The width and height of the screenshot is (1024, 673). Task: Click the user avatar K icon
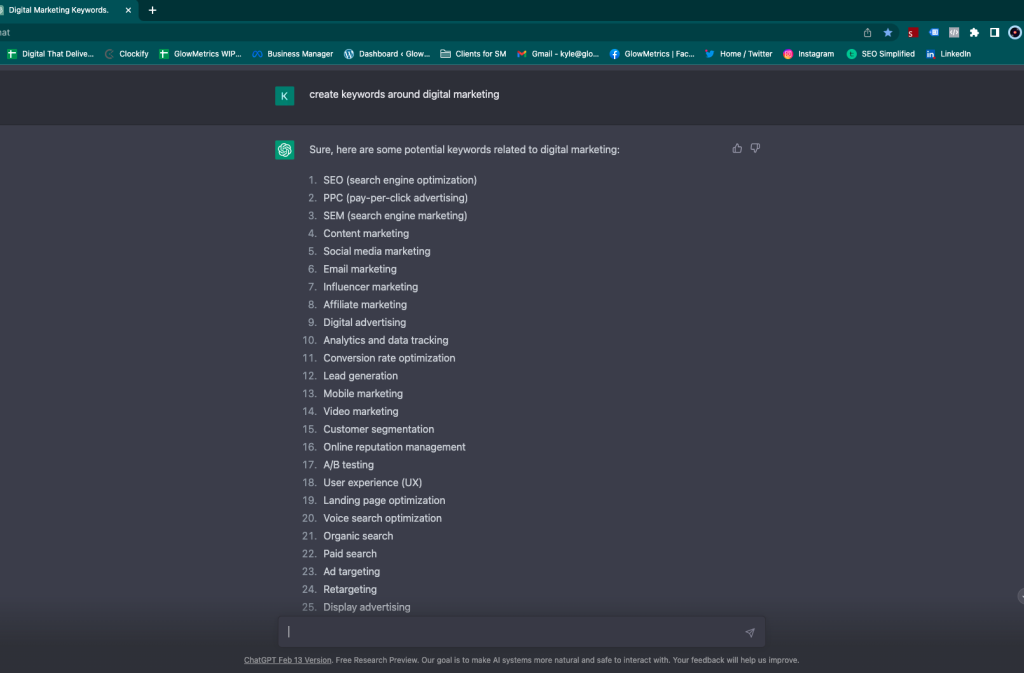click(285, 96)
